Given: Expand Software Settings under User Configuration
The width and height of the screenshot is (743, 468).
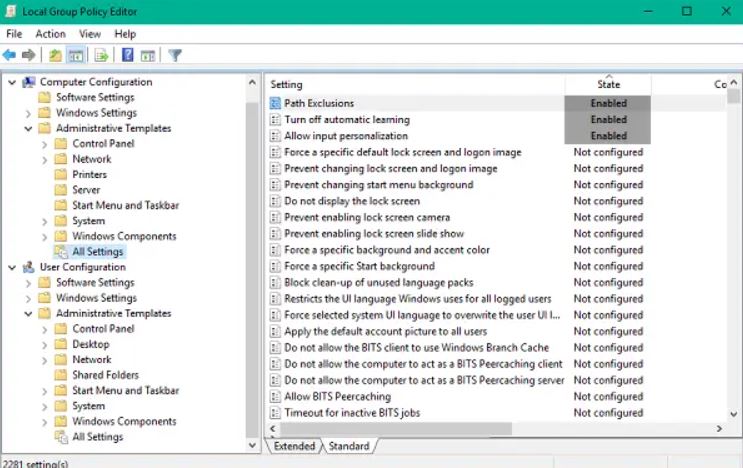Looking at the screenshot, I should [x=28, y=284].
